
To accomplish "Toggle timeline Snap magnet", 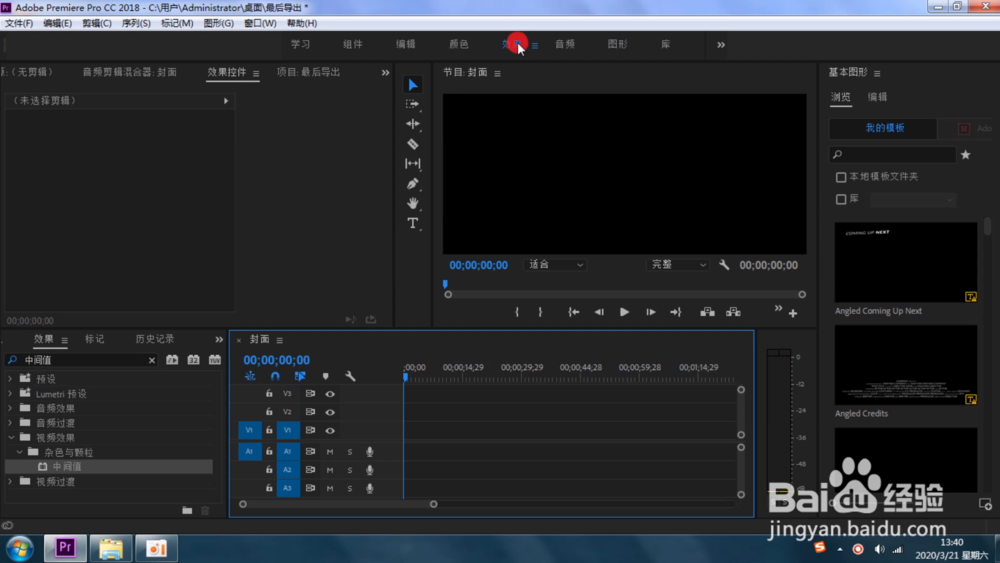I will pos(275,376).
